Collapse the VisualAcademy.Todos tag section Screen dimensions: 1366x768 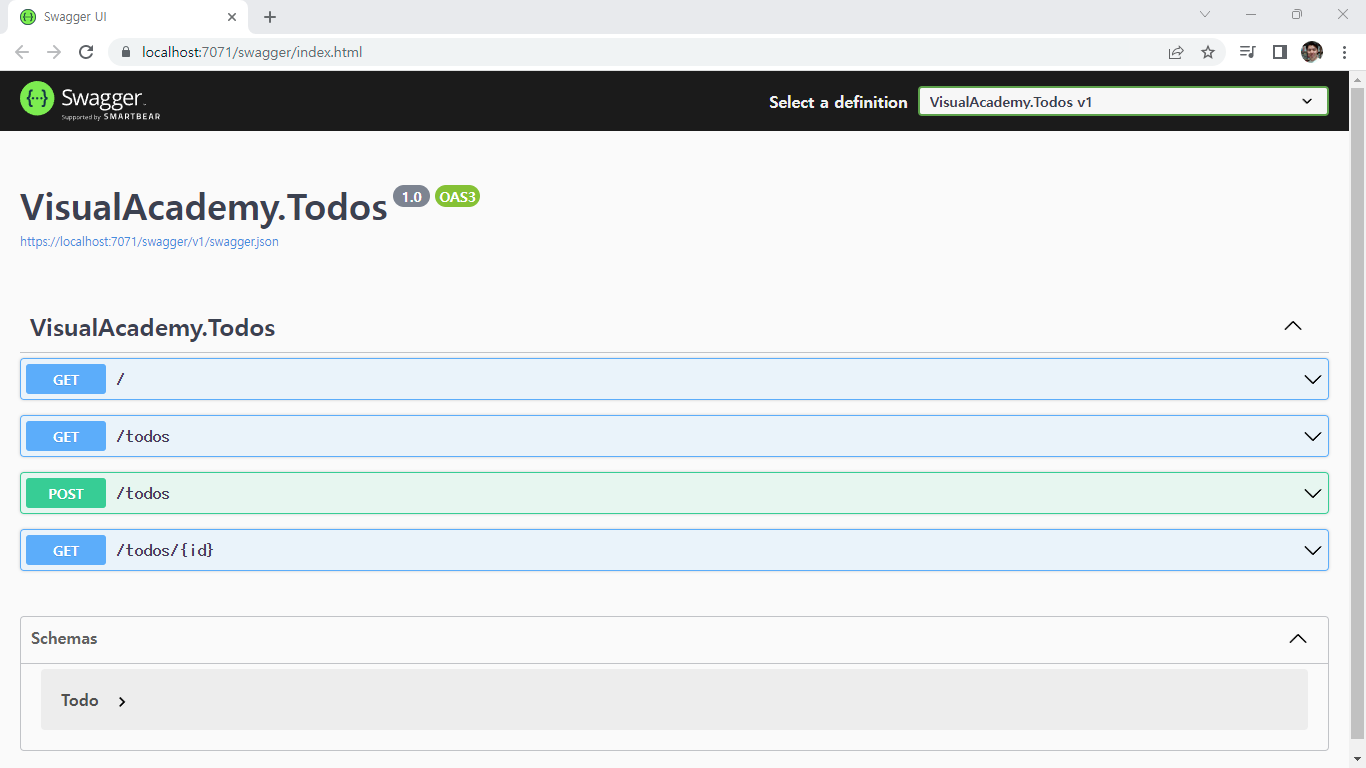[x=1293, y=327]
